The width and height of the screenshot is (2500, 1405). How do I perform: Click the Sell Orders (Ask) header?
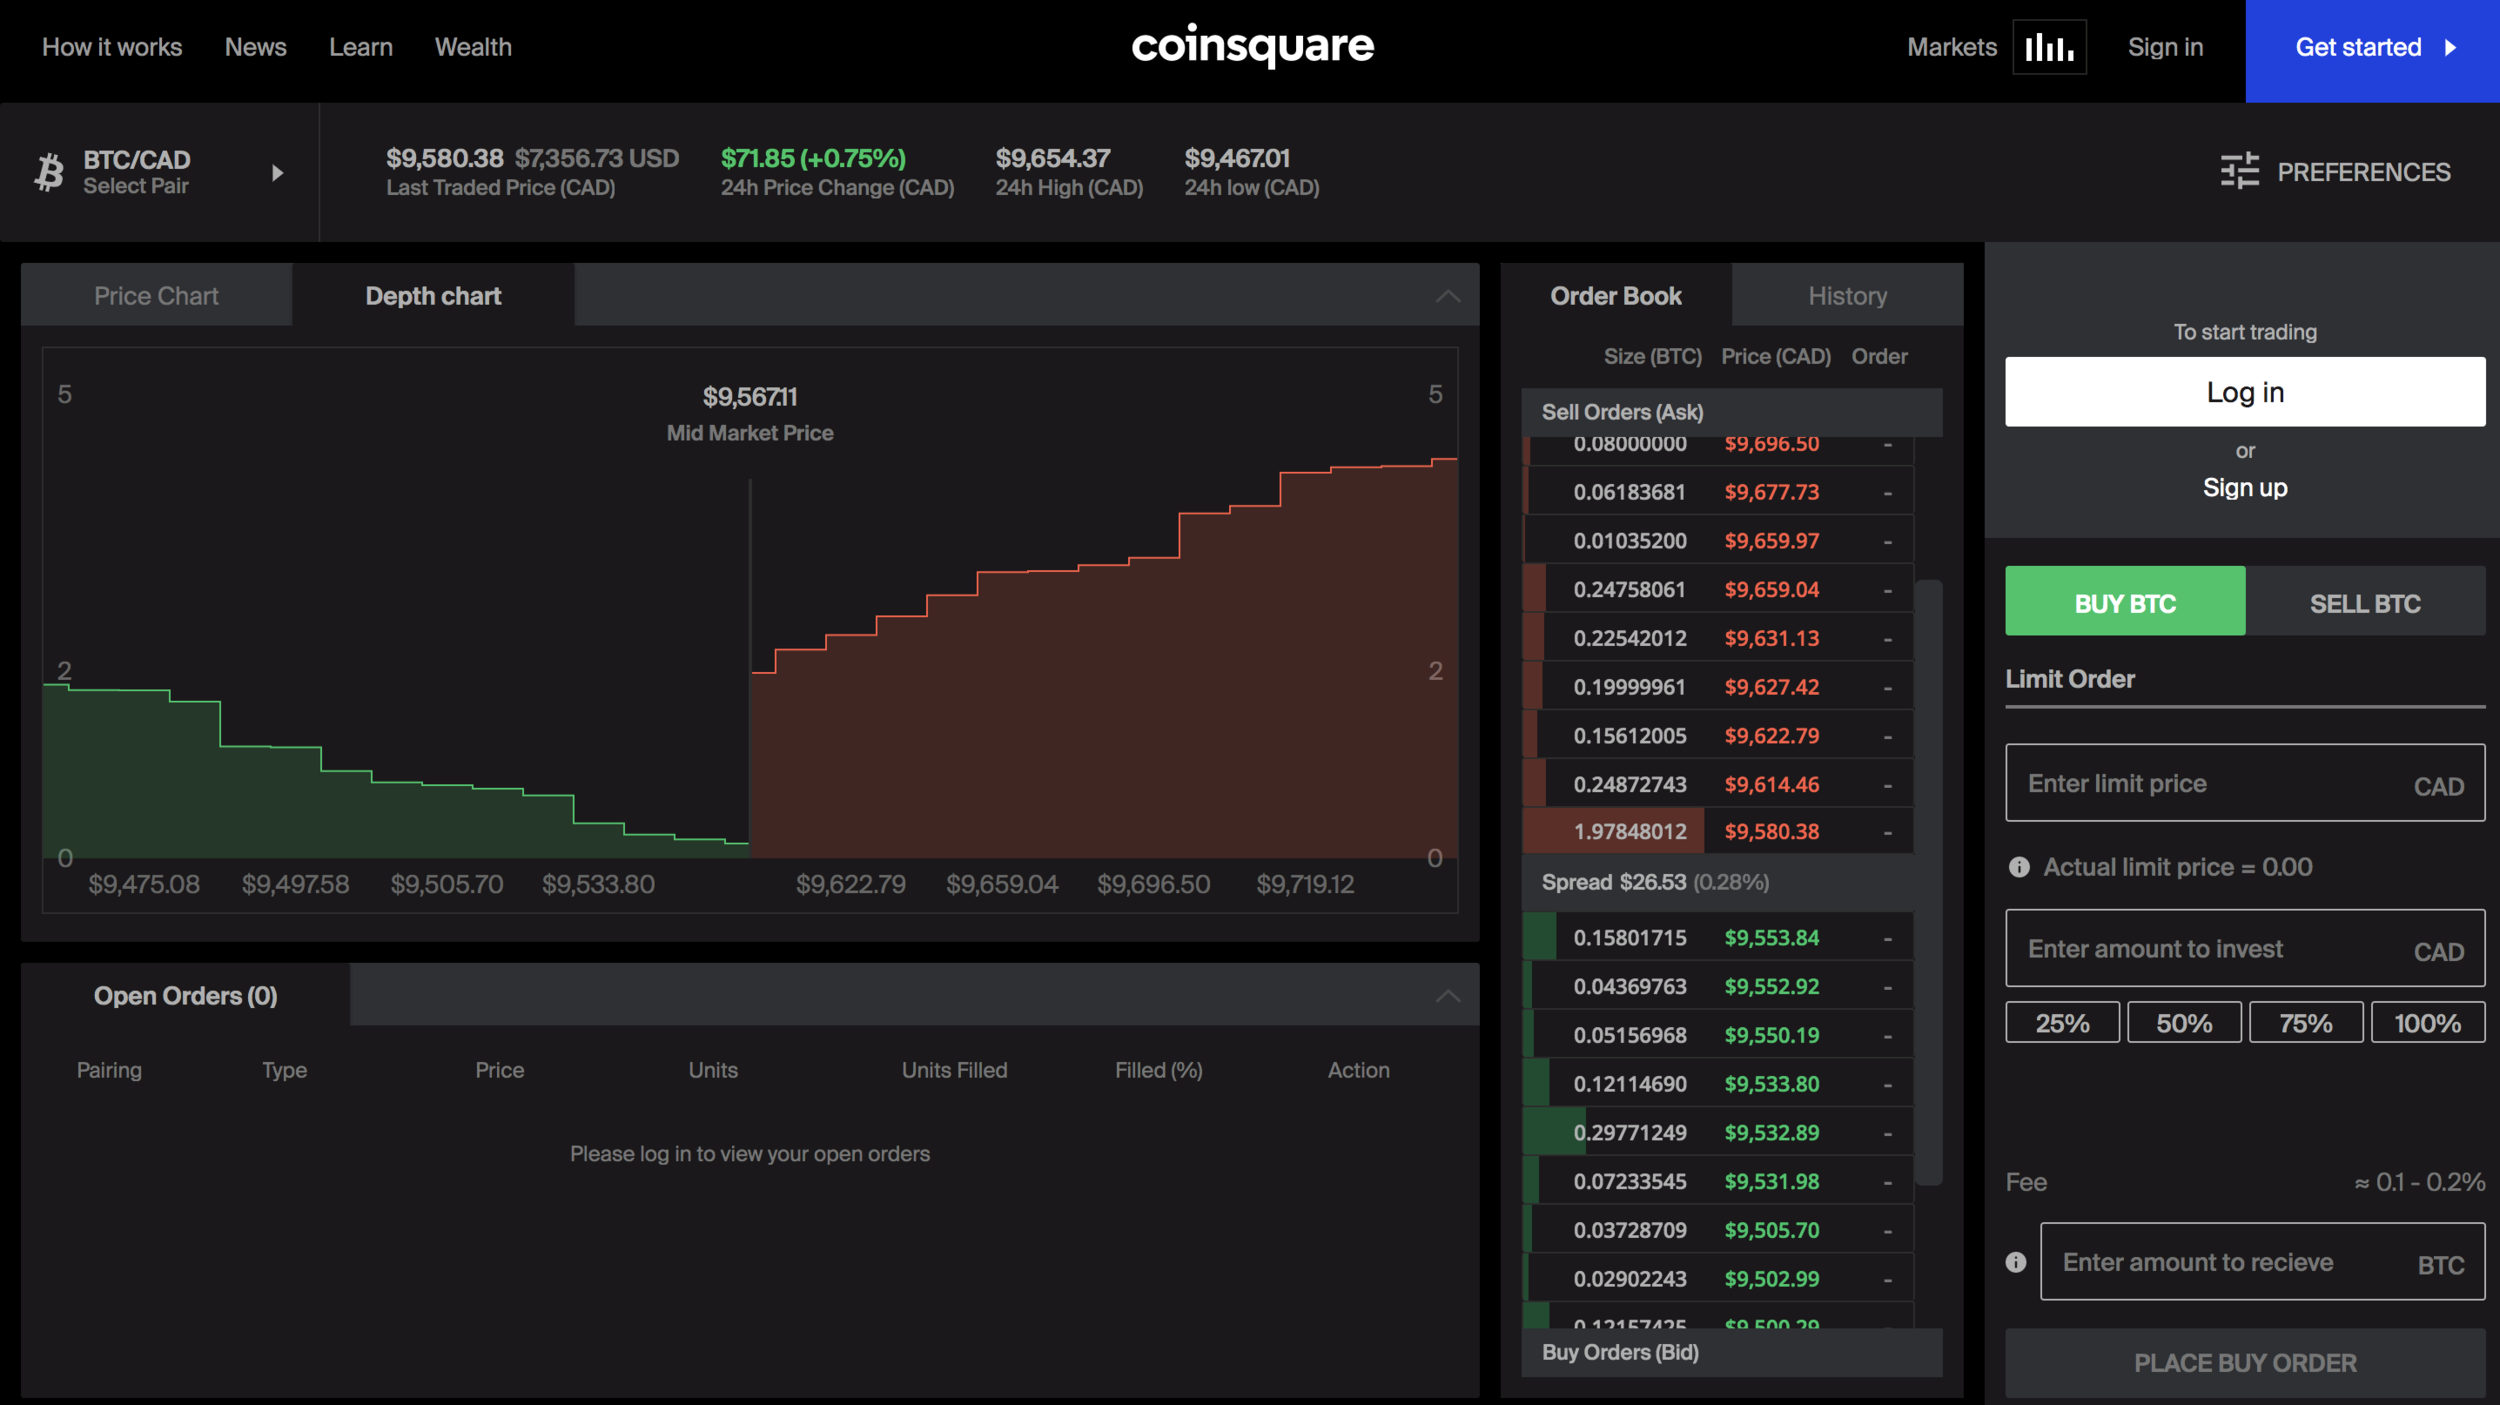click(1732, 412)
